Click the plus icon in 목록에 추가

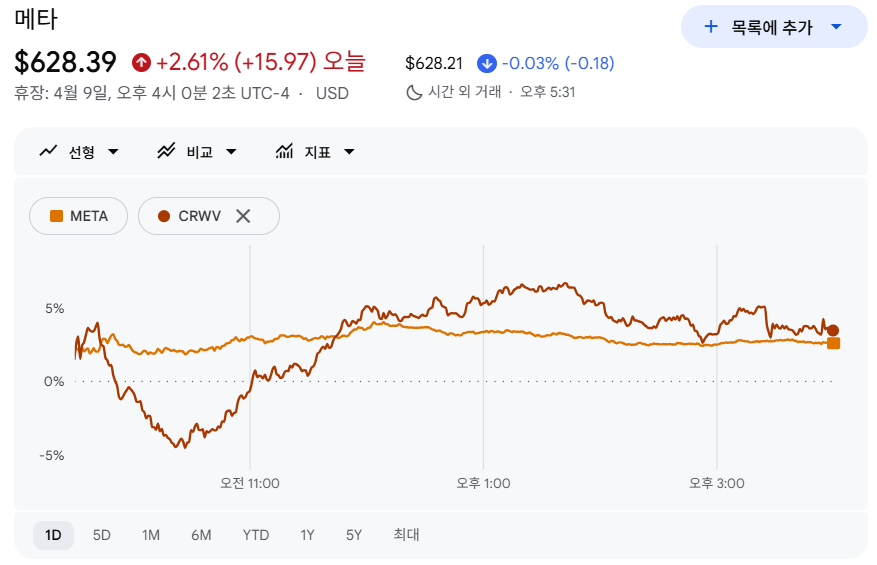pyautogui.click(x=711, y=27)
